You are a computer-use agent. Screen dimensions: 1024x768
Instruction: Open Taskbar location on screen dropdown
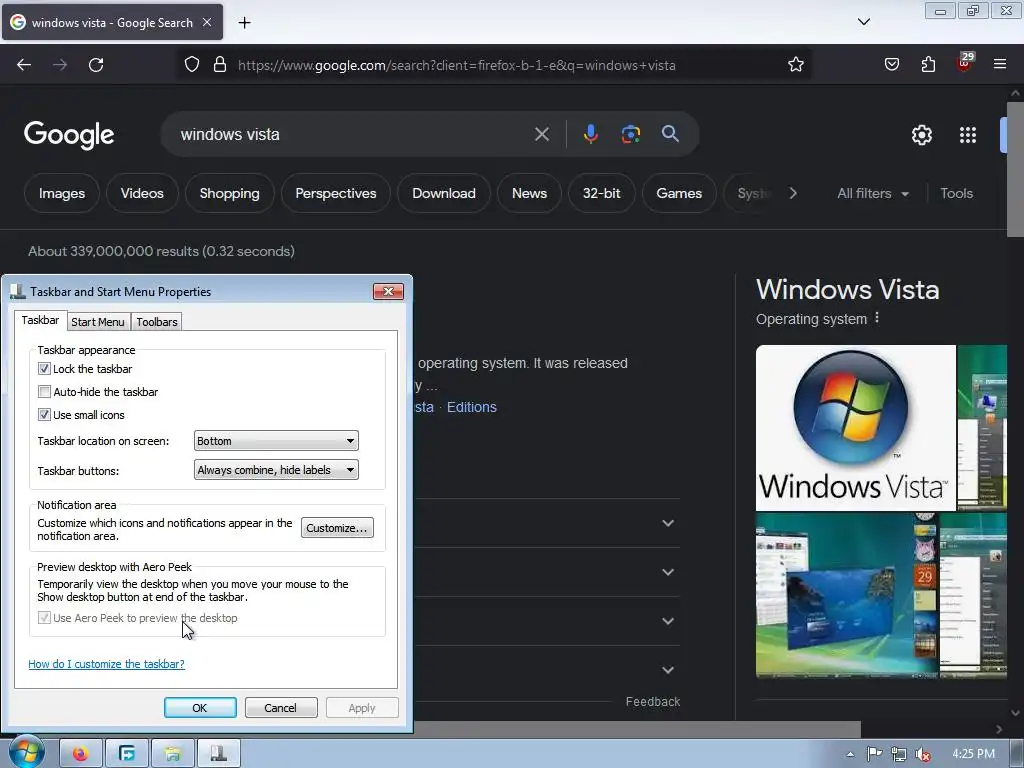[x=276, y=441]
